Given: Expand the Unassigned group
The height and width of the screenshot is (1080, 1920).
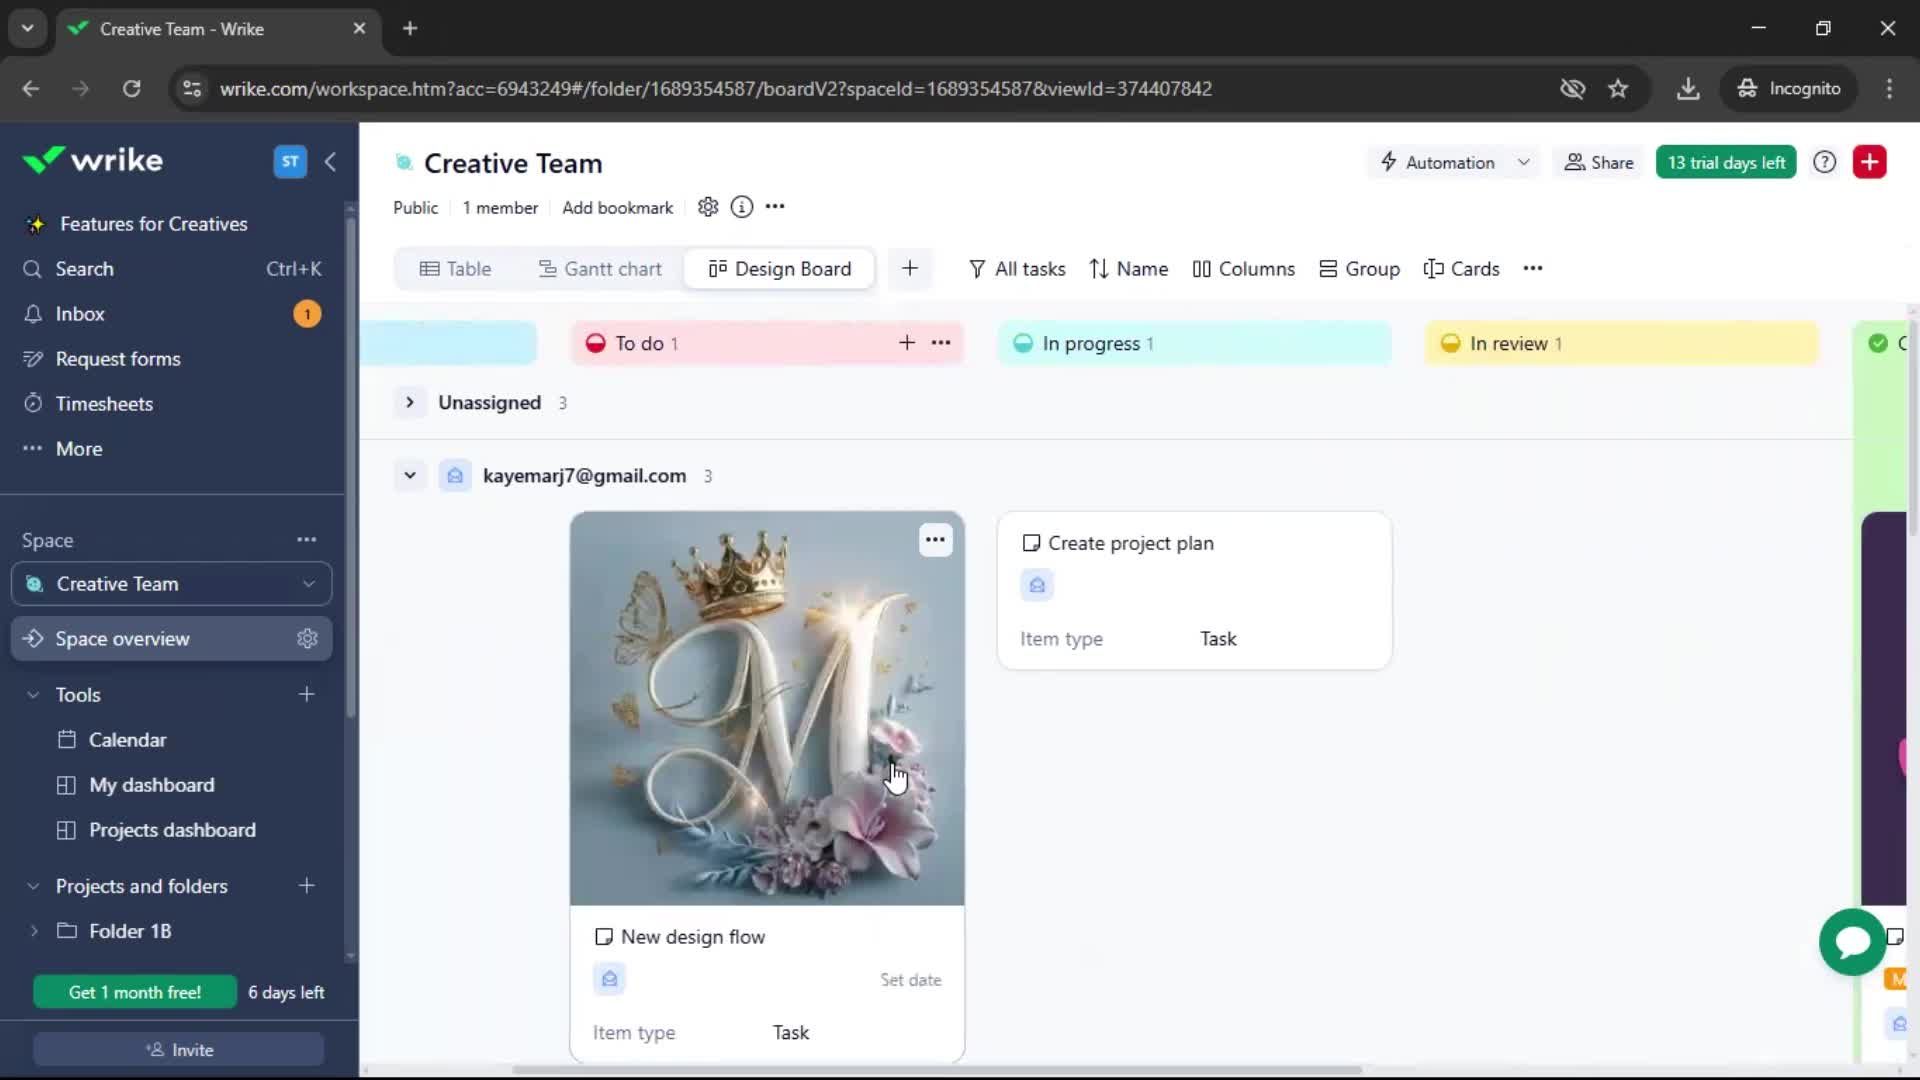Looking at the screenshot, I should click(x=410, y=403).
